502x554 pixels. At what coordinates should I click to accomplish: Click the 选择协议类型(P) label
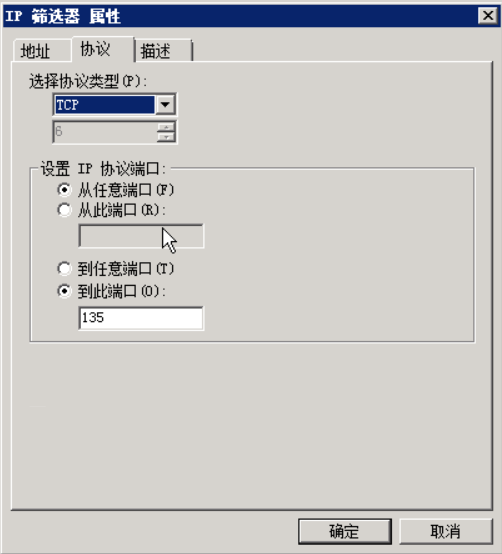pos(88,82)
